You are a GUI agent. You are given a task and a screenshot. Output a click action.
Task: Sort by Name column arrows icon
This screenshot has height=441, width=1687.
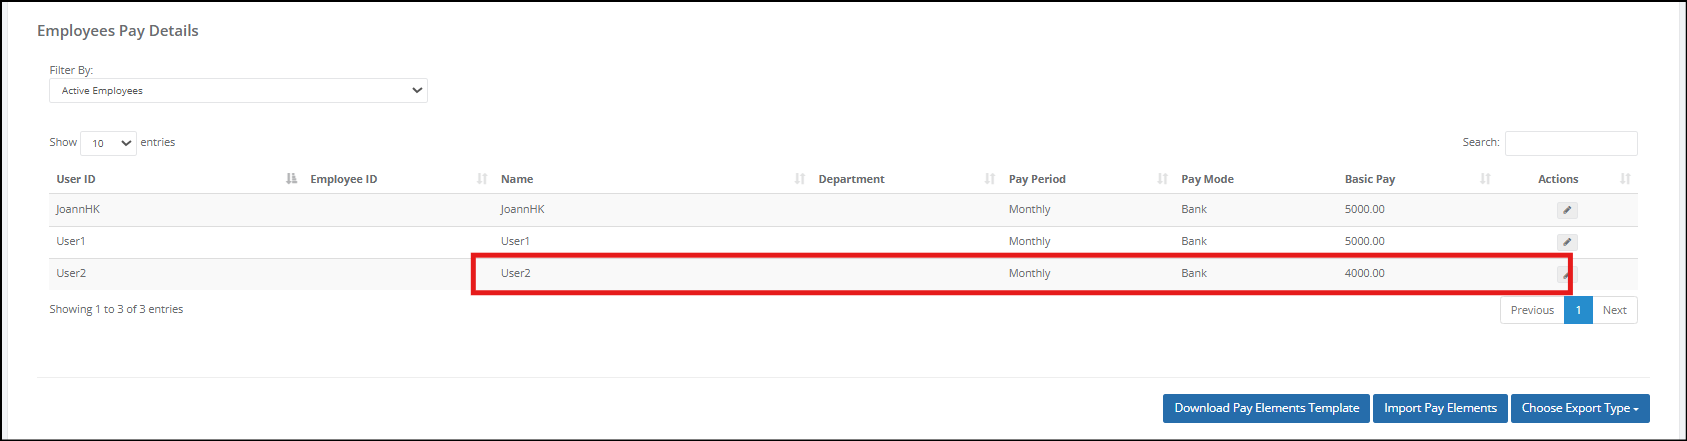pos(800,179)
